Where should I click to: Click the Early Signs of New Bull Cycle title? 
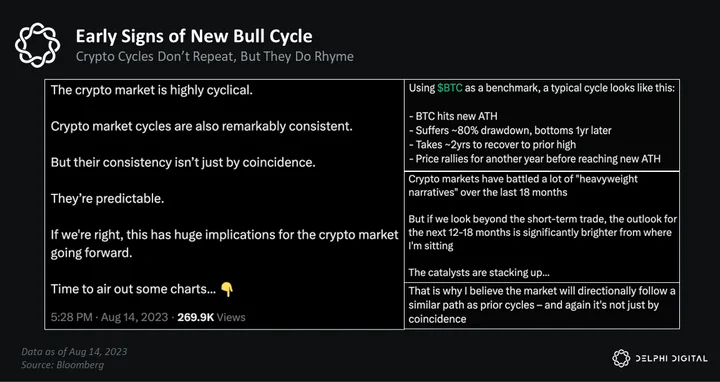(194, 36)
